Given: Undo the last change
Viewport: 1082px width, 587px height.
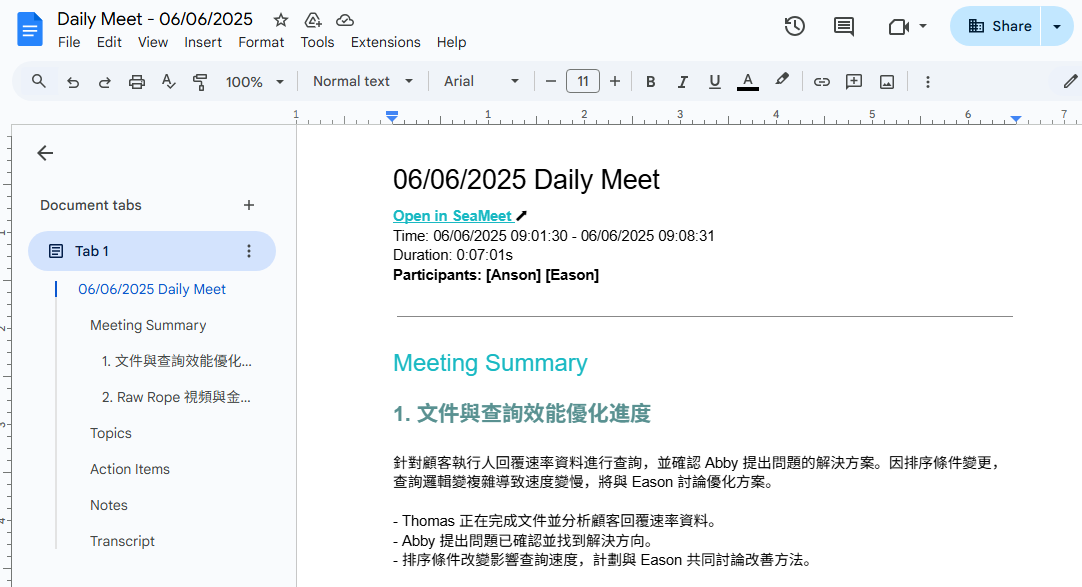Looking at the screenshot, I should (x=72, y=81).
